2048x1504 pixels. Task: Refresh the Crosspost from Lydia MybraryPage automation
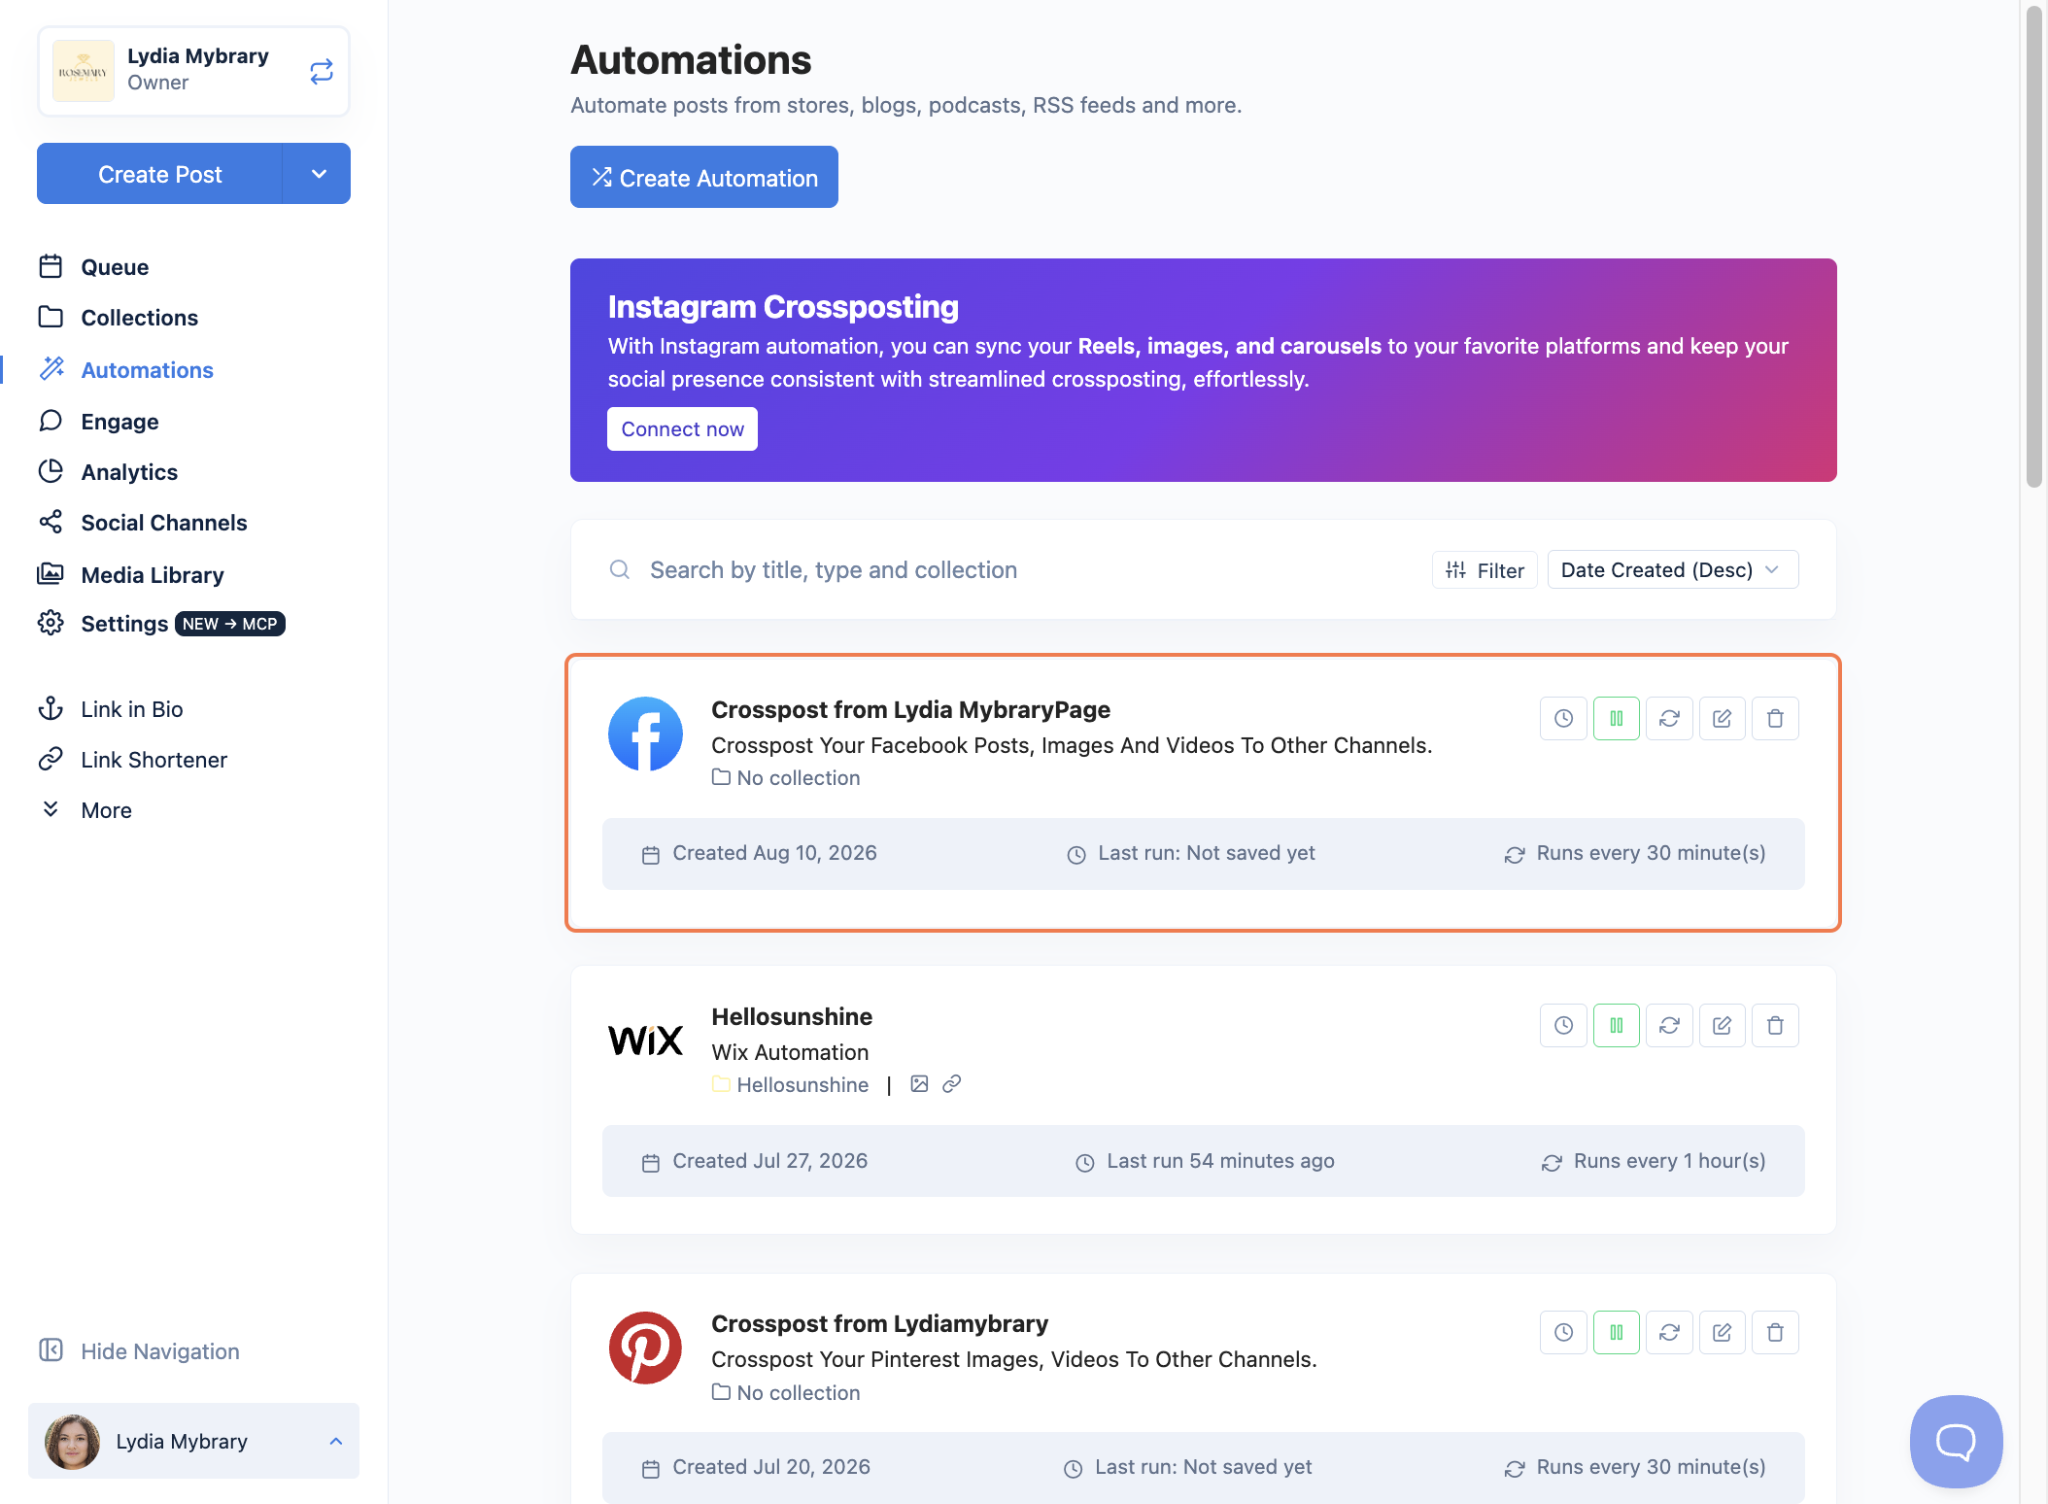(1669, 718)
